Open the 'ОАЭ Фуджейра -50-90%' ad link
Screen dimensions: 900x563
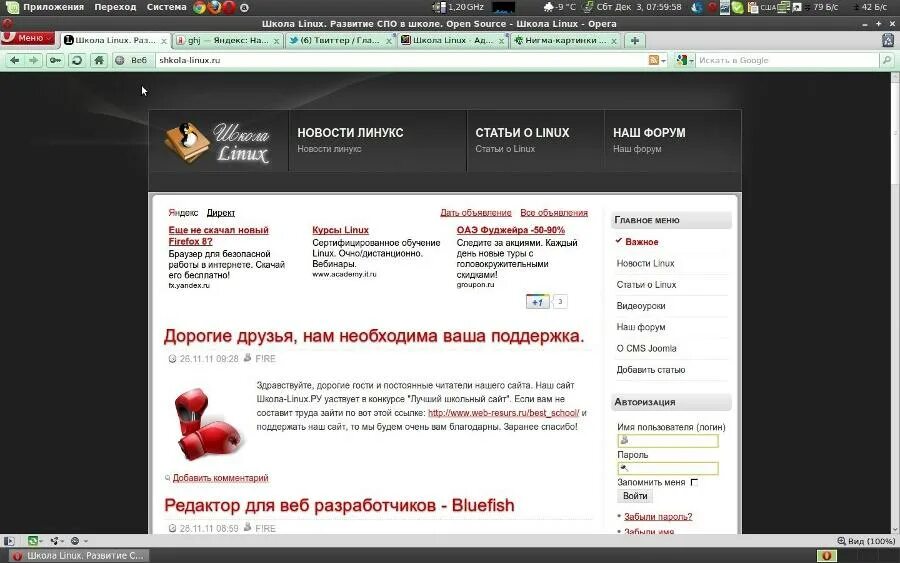point(511,230)
